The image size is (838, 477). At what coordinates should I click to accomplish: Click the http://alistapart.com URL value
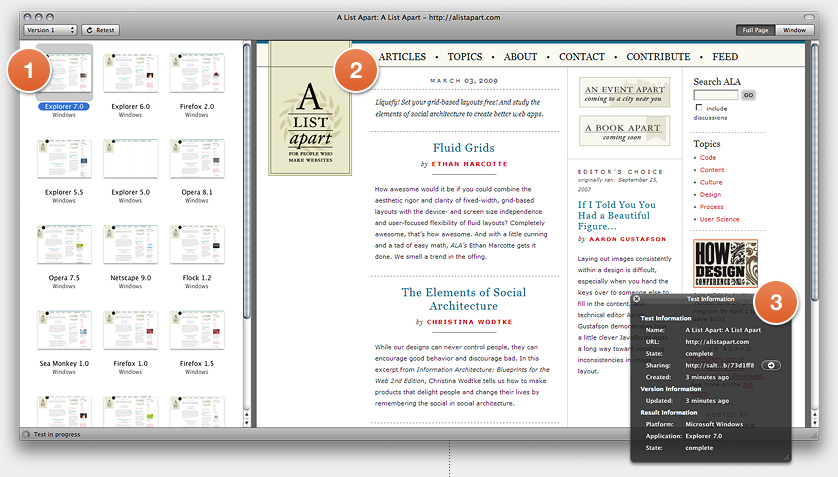pyautogui.click(x=717, y=342)
